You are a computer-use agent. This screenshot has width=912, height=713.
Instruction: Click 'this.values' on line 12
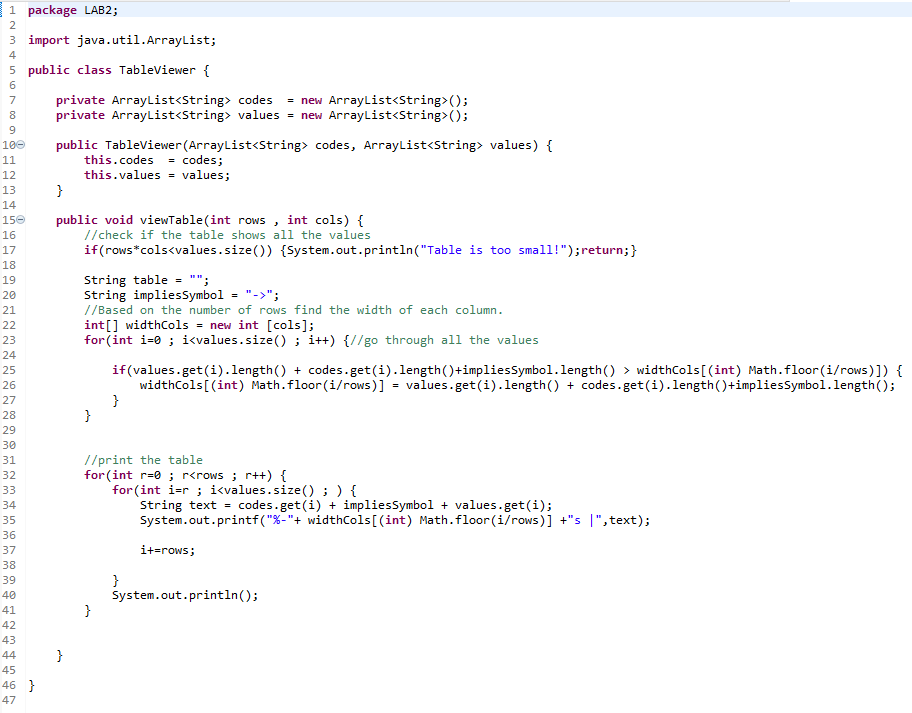(x=122, y=175)
